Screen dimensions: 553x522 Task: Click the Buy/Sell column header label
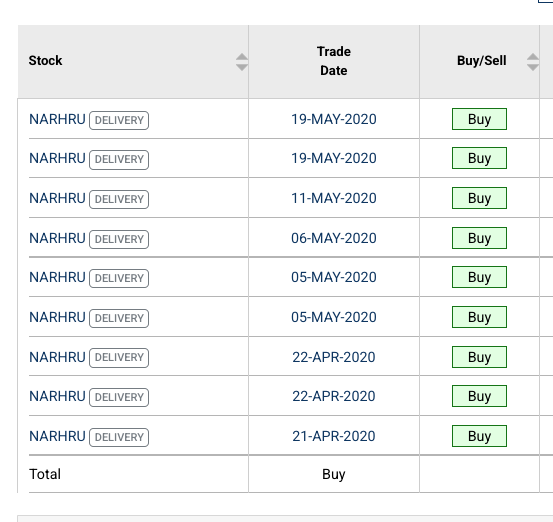[482, 61]
